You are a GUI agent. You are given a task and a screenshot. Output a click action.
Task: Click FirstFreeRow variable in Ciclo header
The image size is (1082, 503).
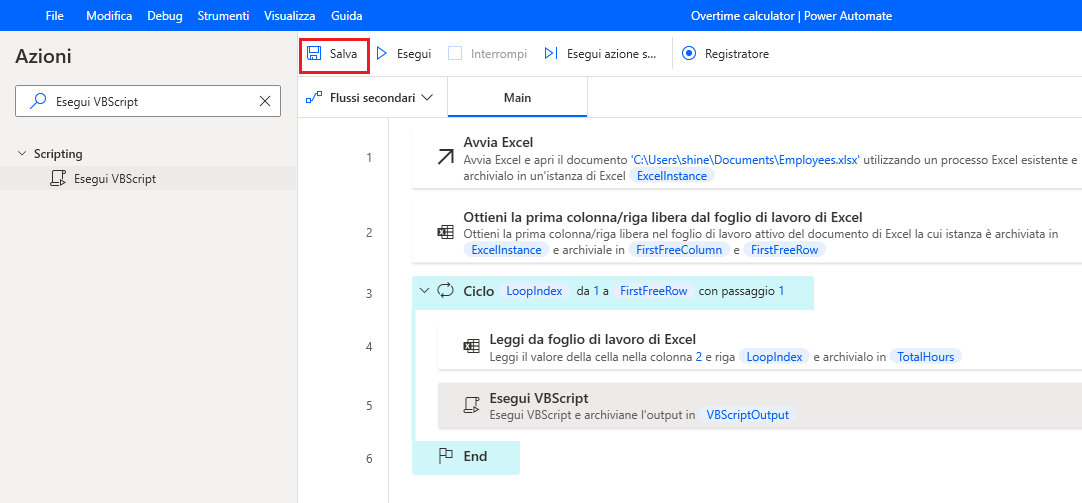[654, 291]
